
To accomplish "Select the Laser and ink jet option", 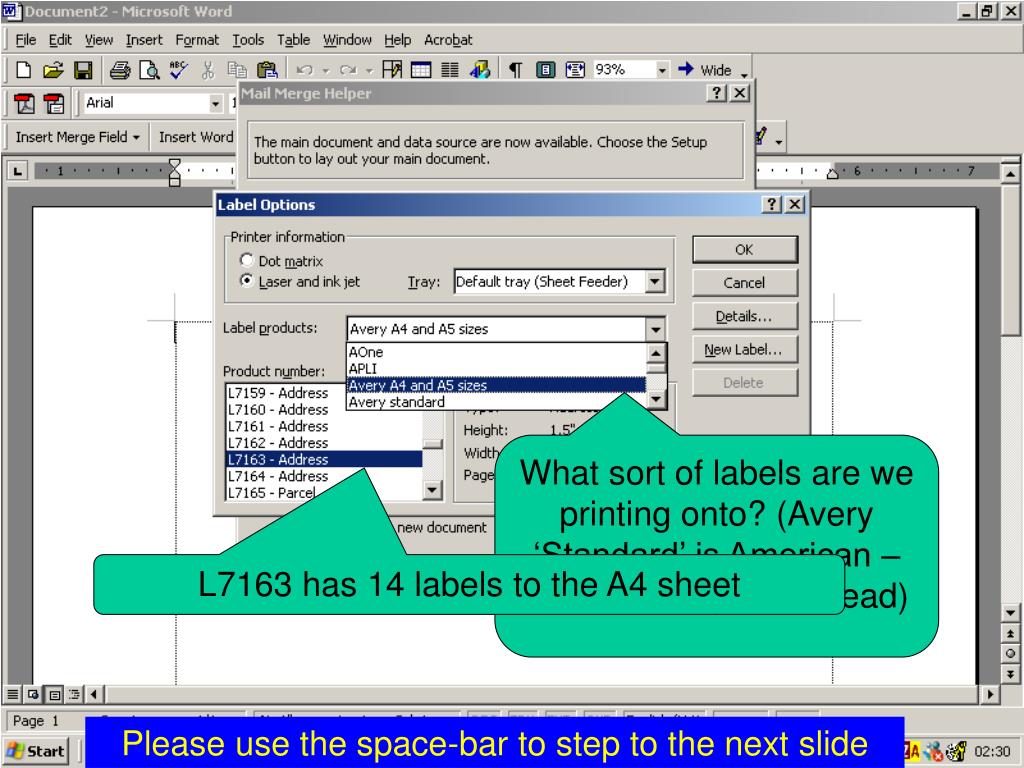I will (300, 281).
